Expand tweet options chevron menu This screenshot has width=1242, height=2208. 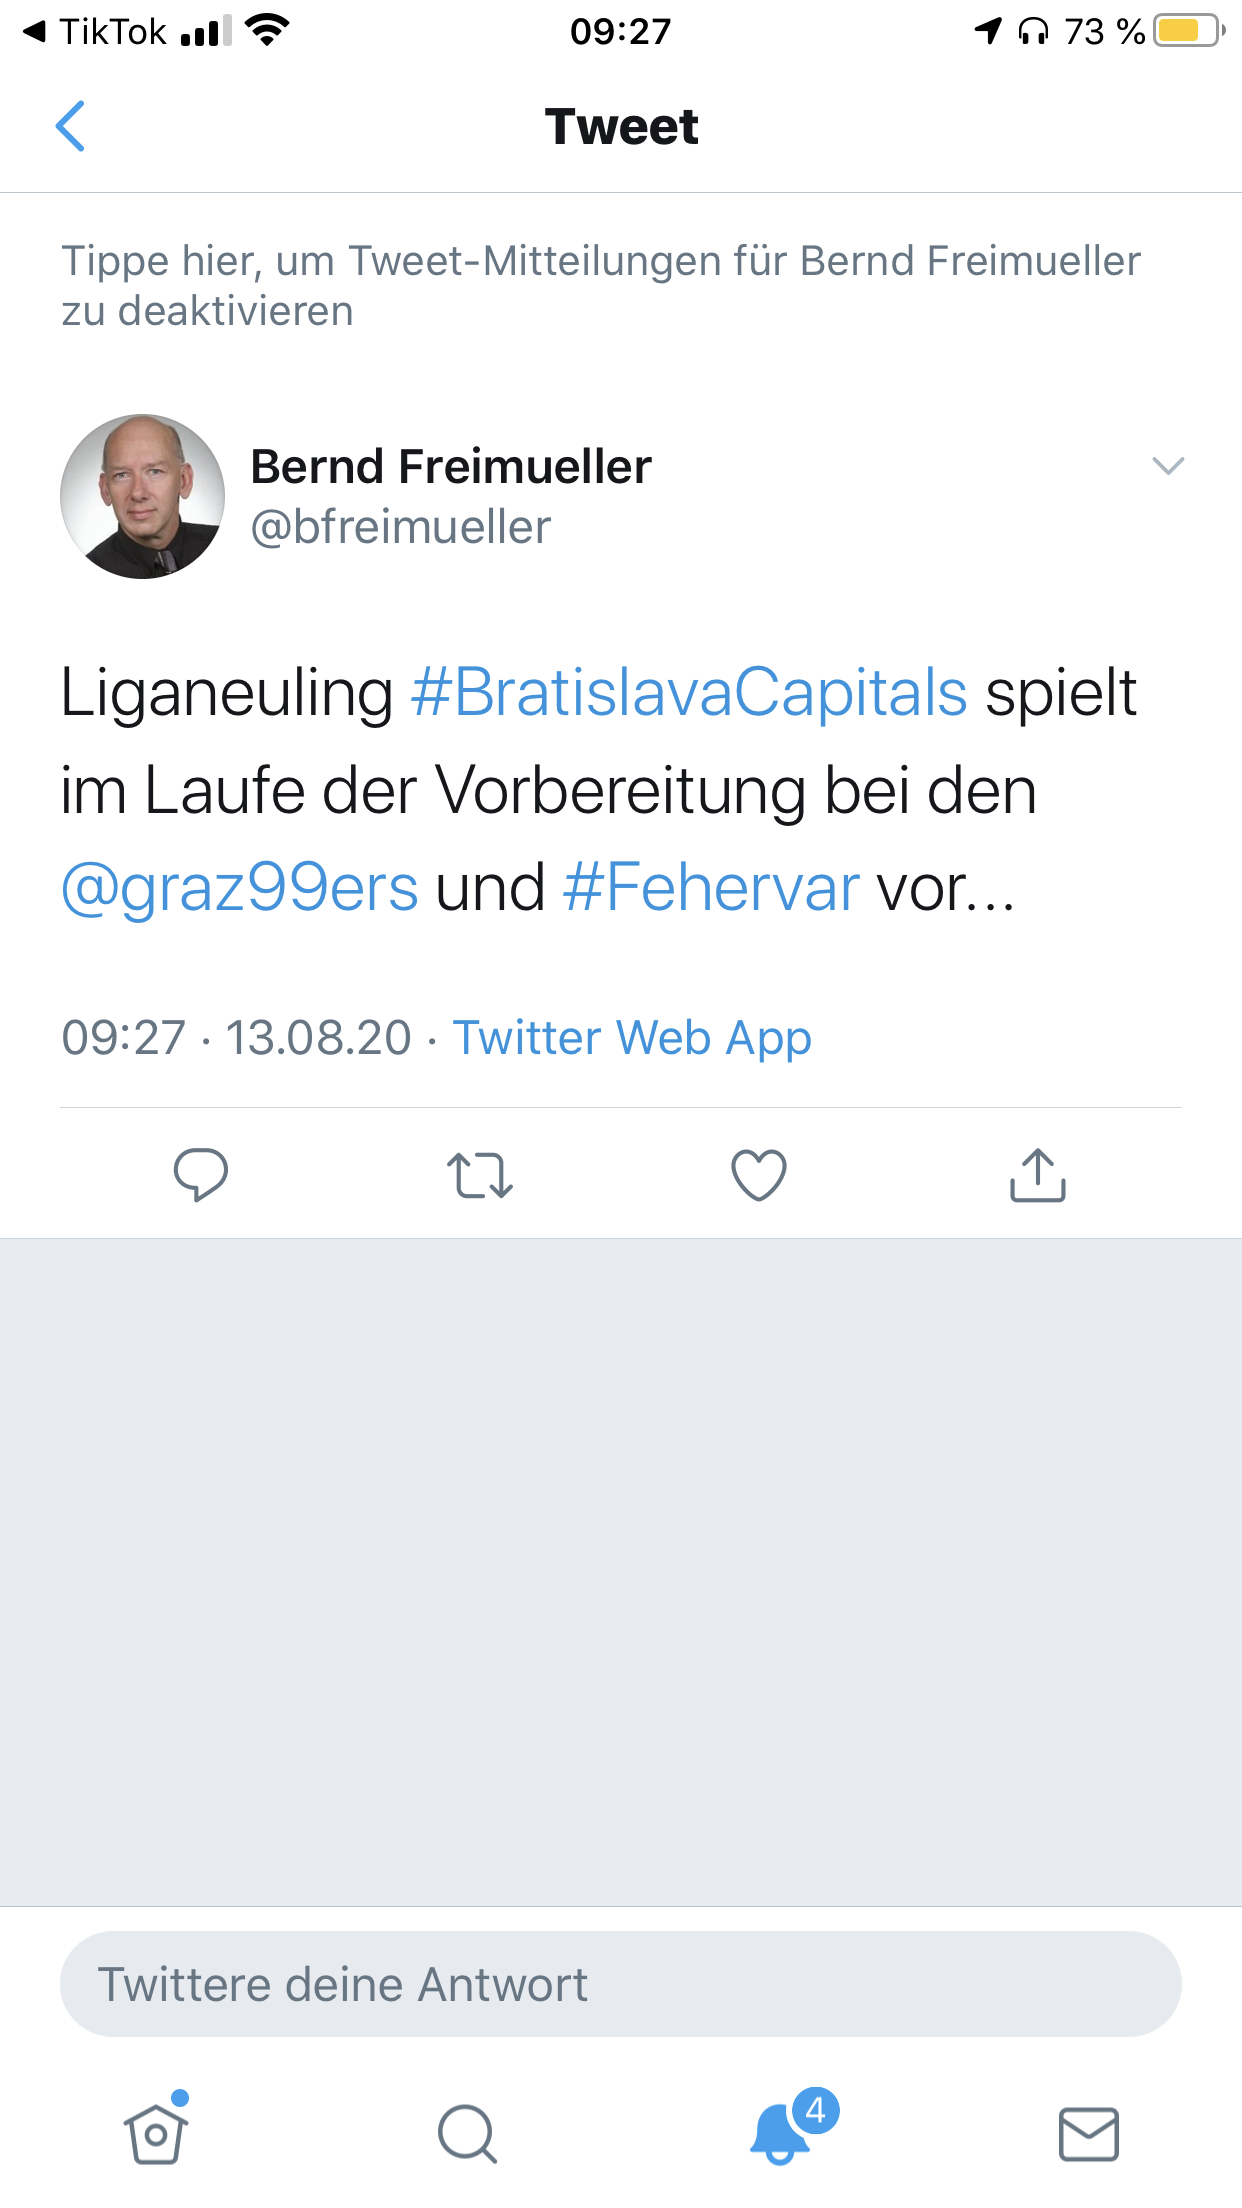coord(1168,466)
